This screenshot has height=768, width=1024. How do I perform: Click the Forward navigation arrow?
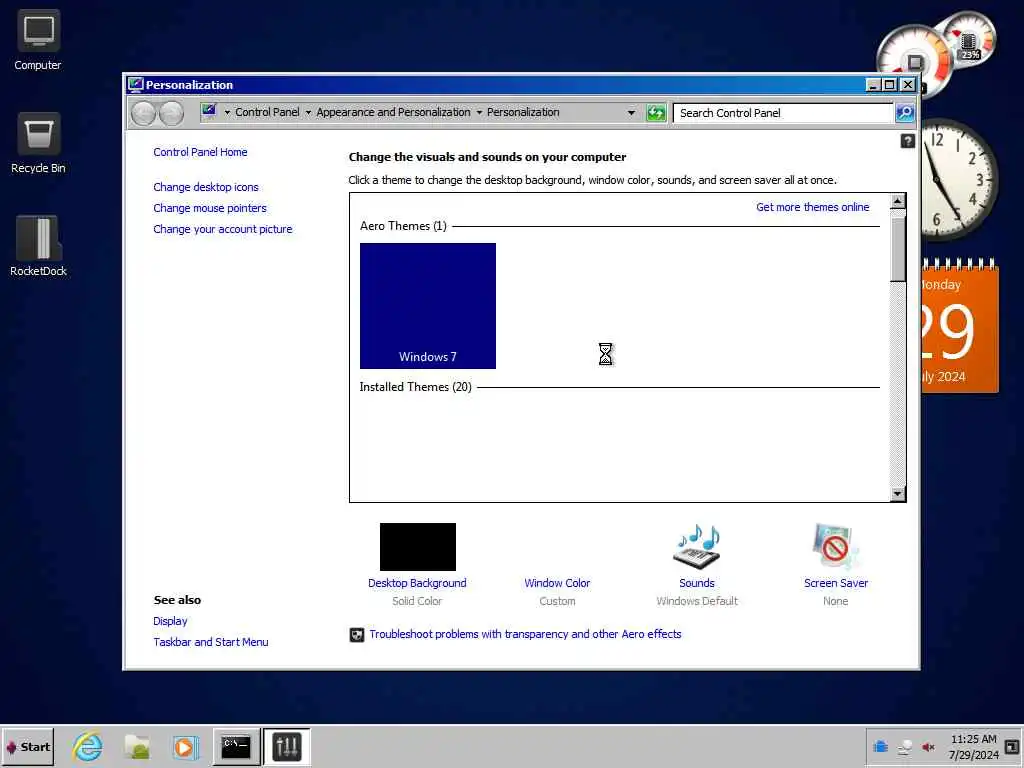tap(171, 113)
